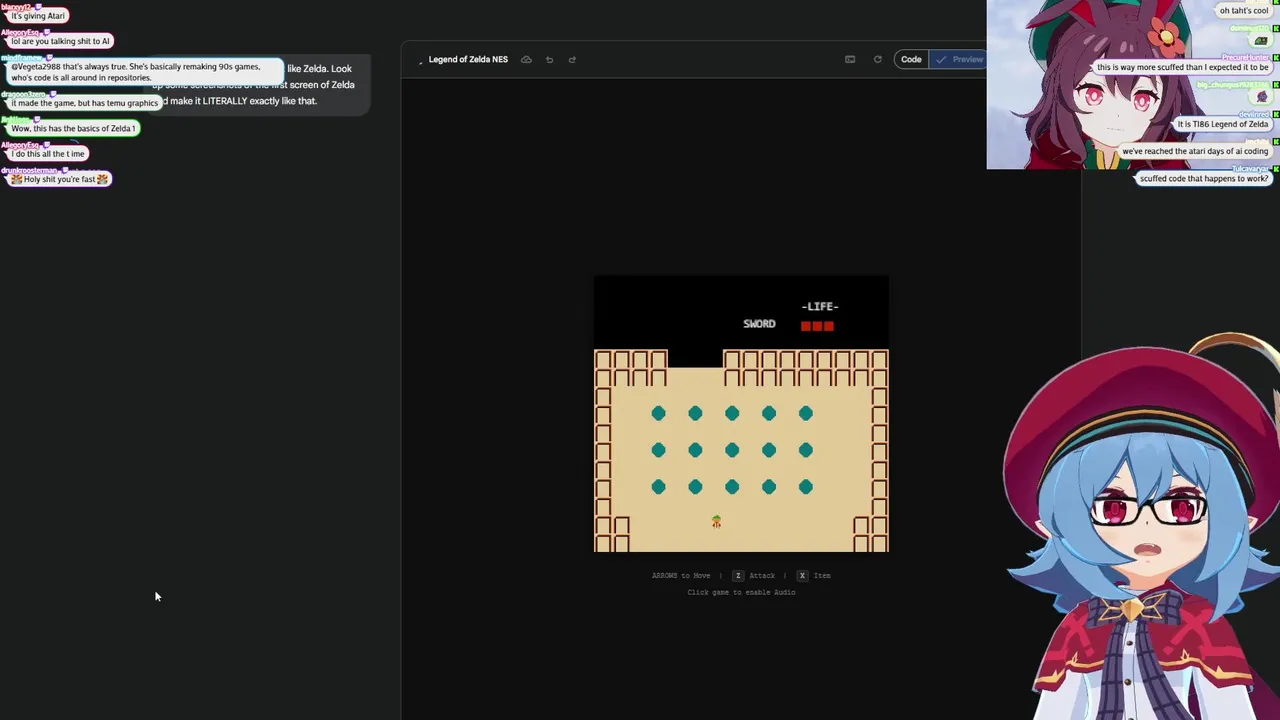Switch to the Preview view
The width and height of the screenshot is (1280, 720).
click(960, 59)
